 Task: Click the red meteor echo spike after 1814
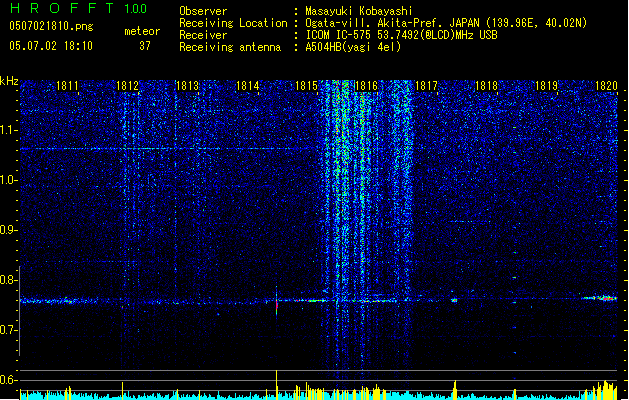pos(276,307)
